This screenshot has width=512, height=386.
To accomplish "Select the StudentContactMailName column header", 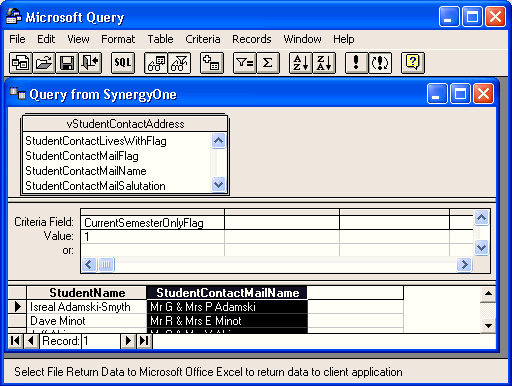I will 227,293.
